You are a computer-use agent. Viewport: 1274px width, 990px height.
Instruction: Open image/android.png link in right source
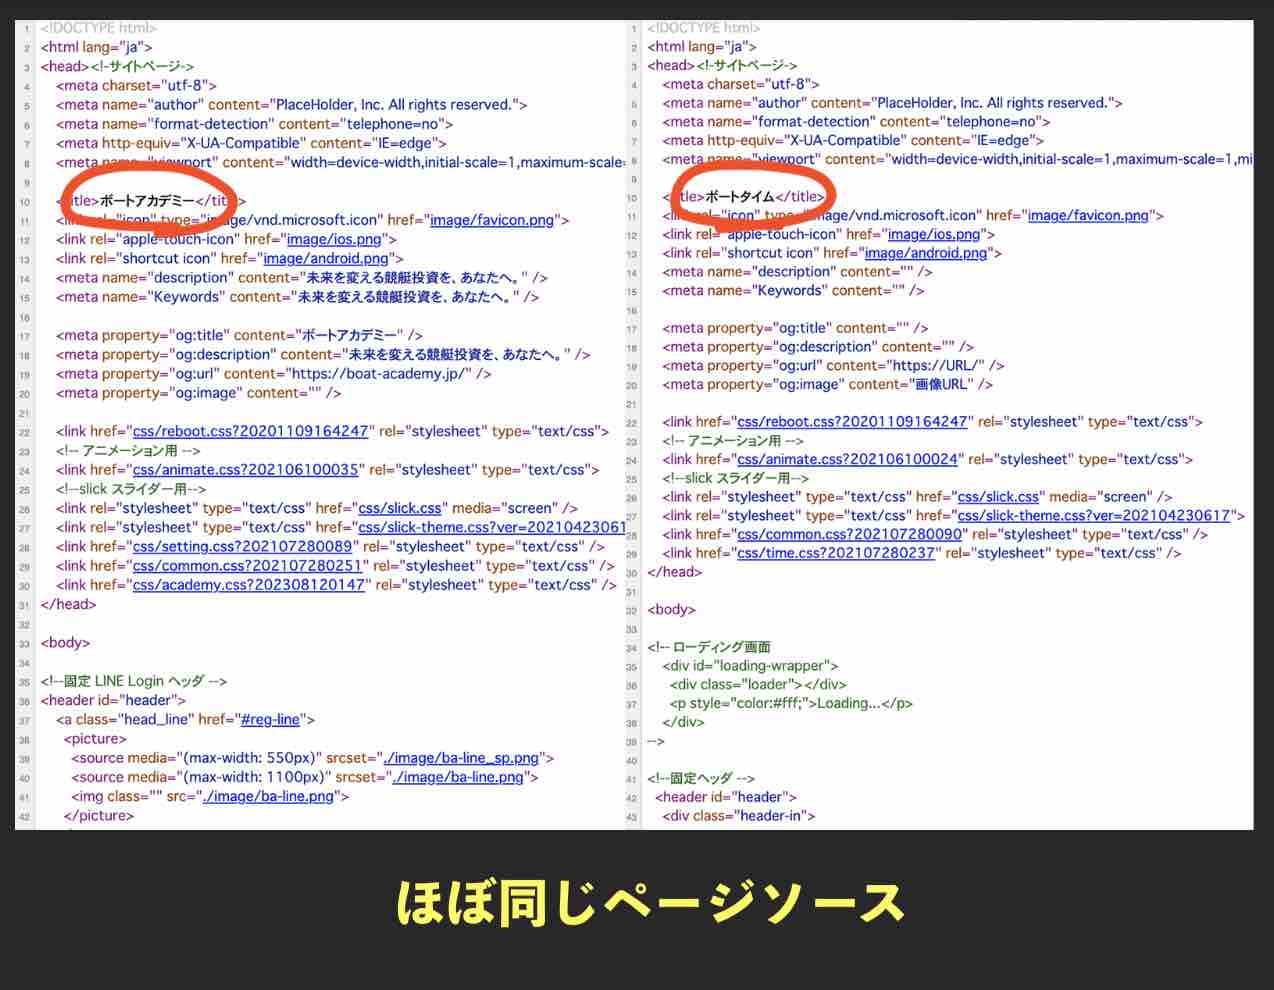pos(926,253)
